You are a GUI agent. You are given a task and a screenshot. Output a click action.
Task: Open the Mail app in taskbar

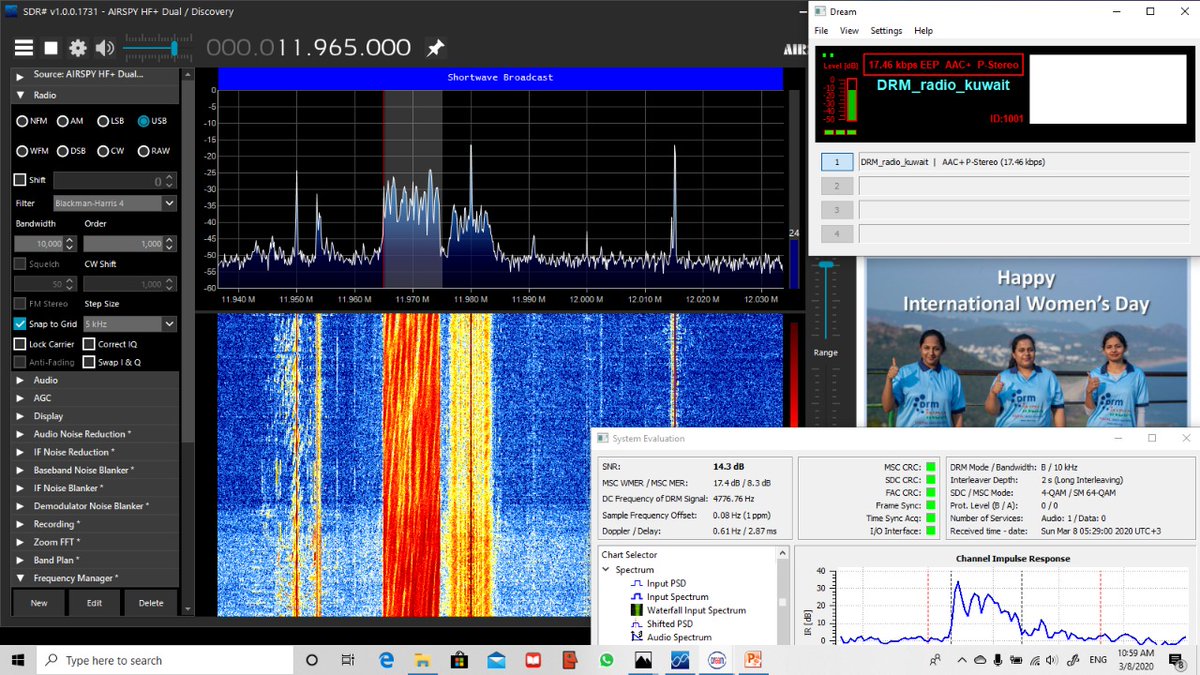[x=497, y=660]
